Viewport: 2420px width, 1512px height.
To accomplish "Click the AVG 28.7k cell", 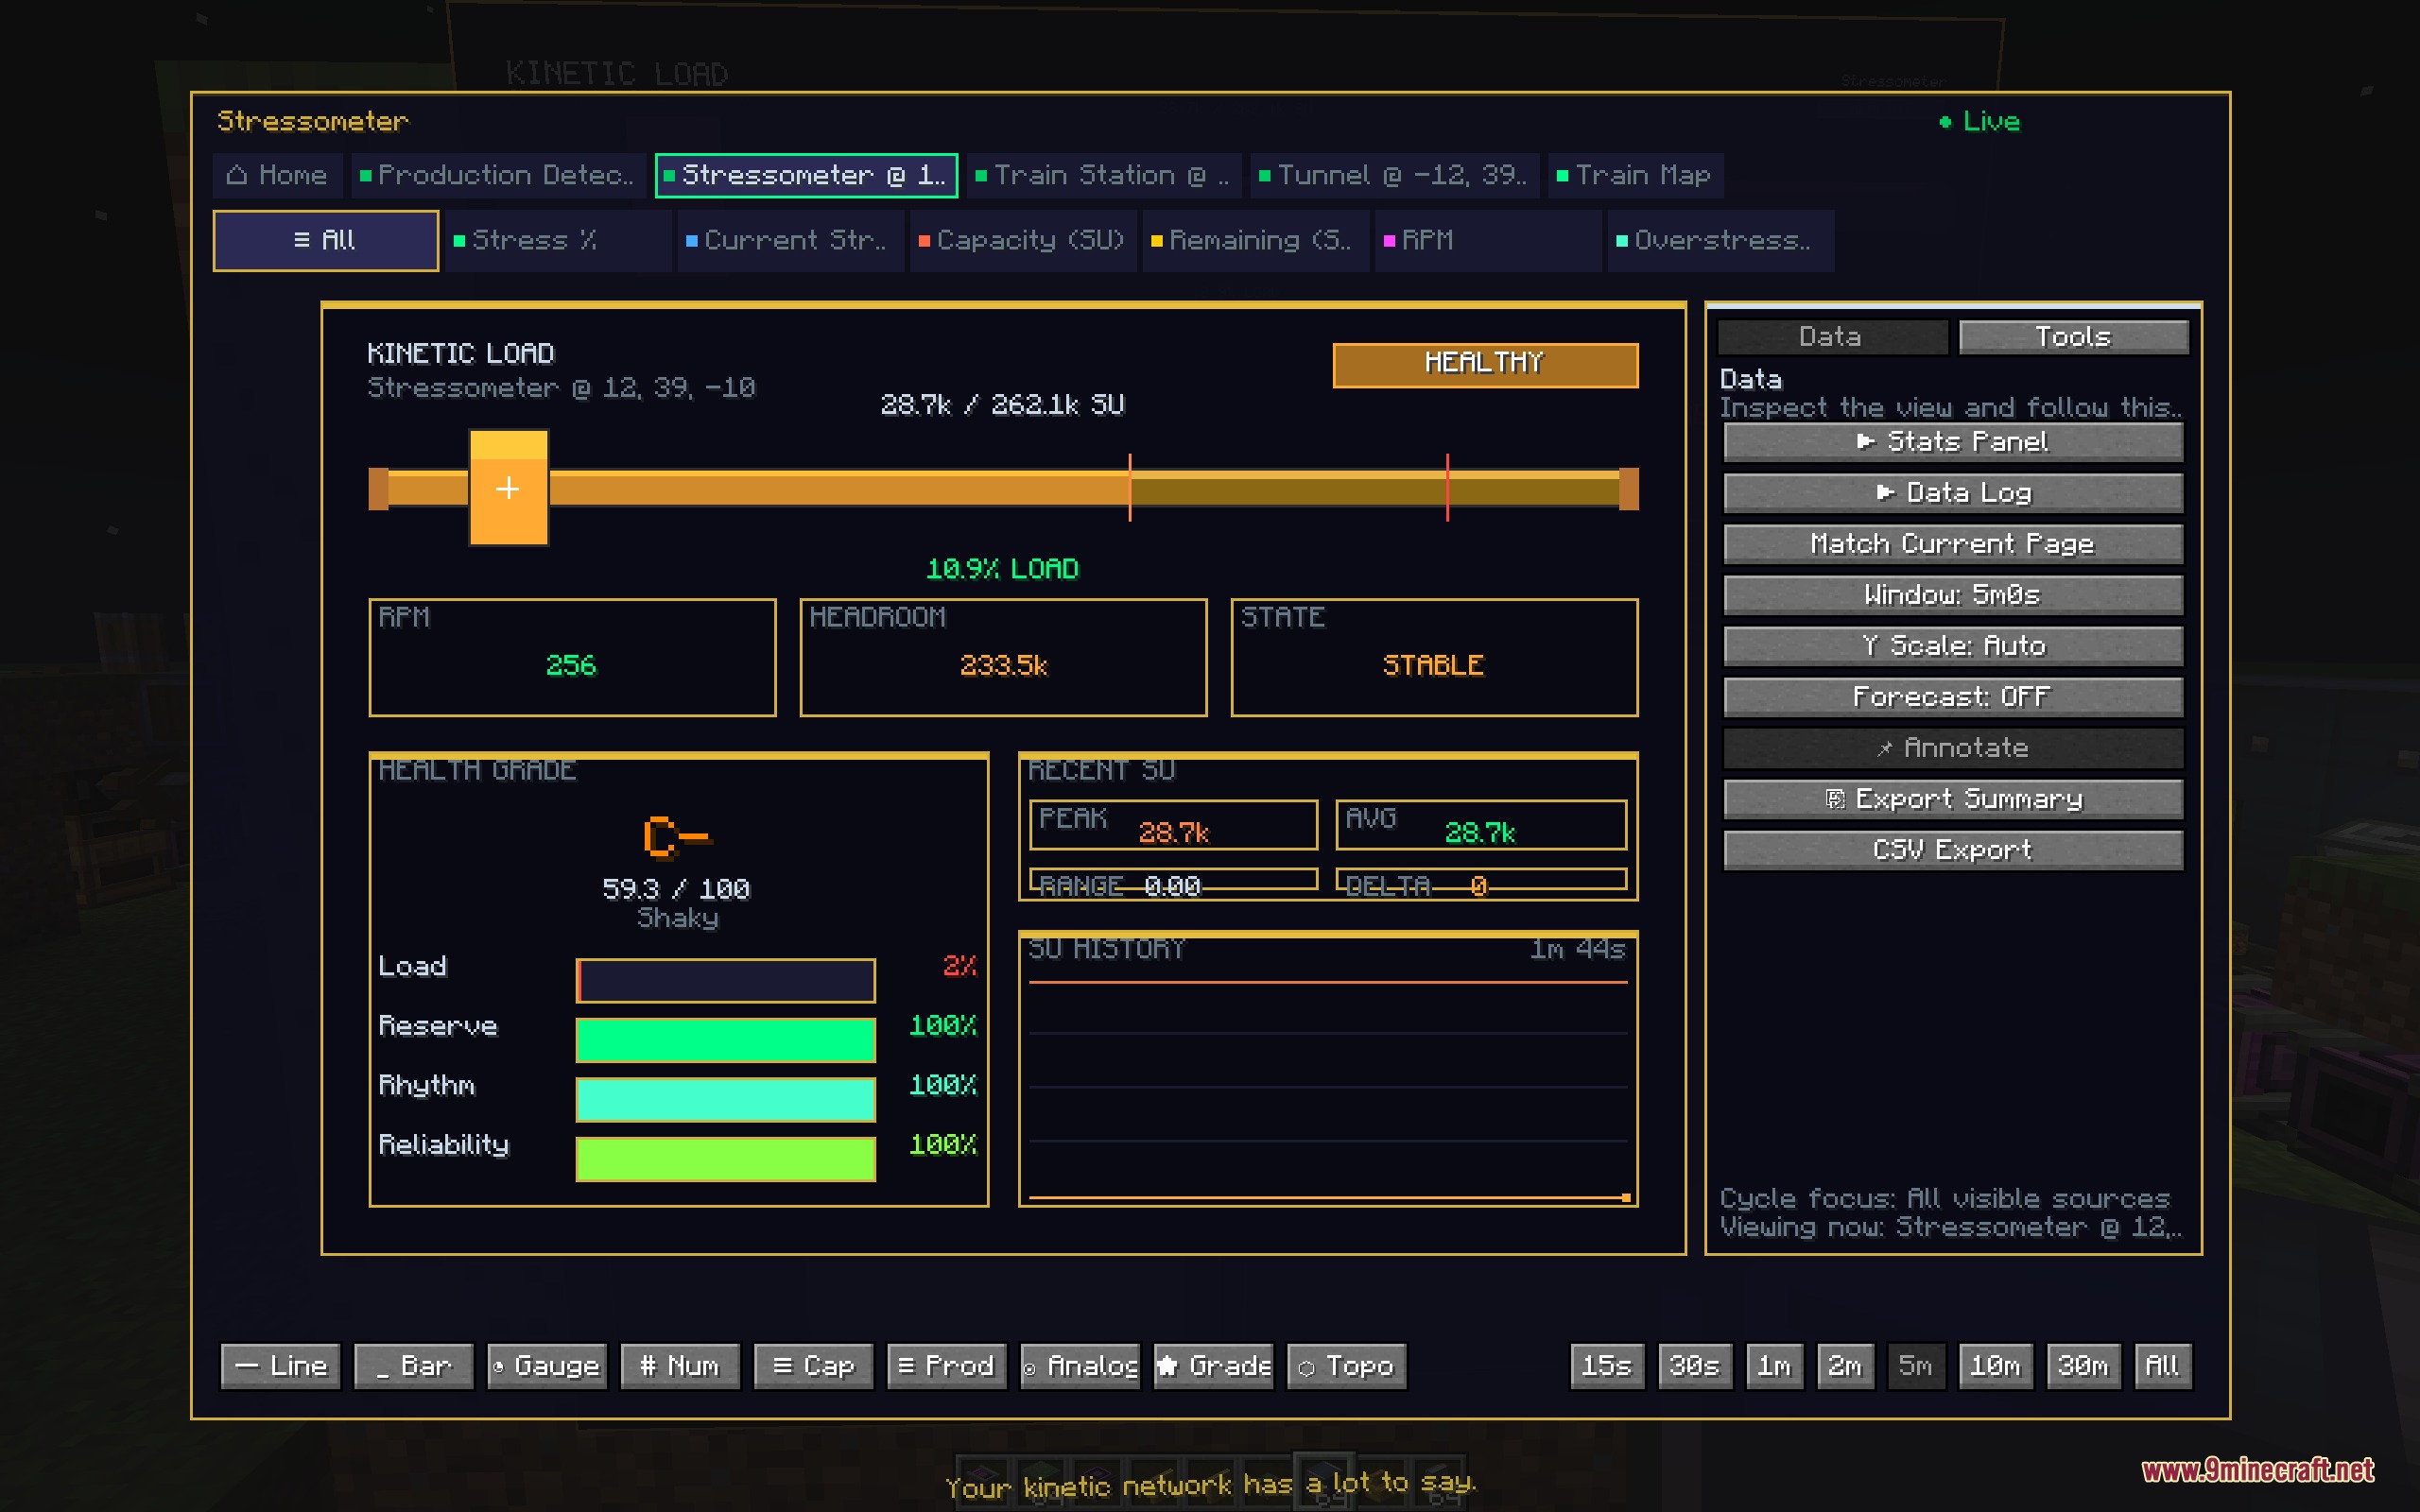I will (x=1480, y=825).
